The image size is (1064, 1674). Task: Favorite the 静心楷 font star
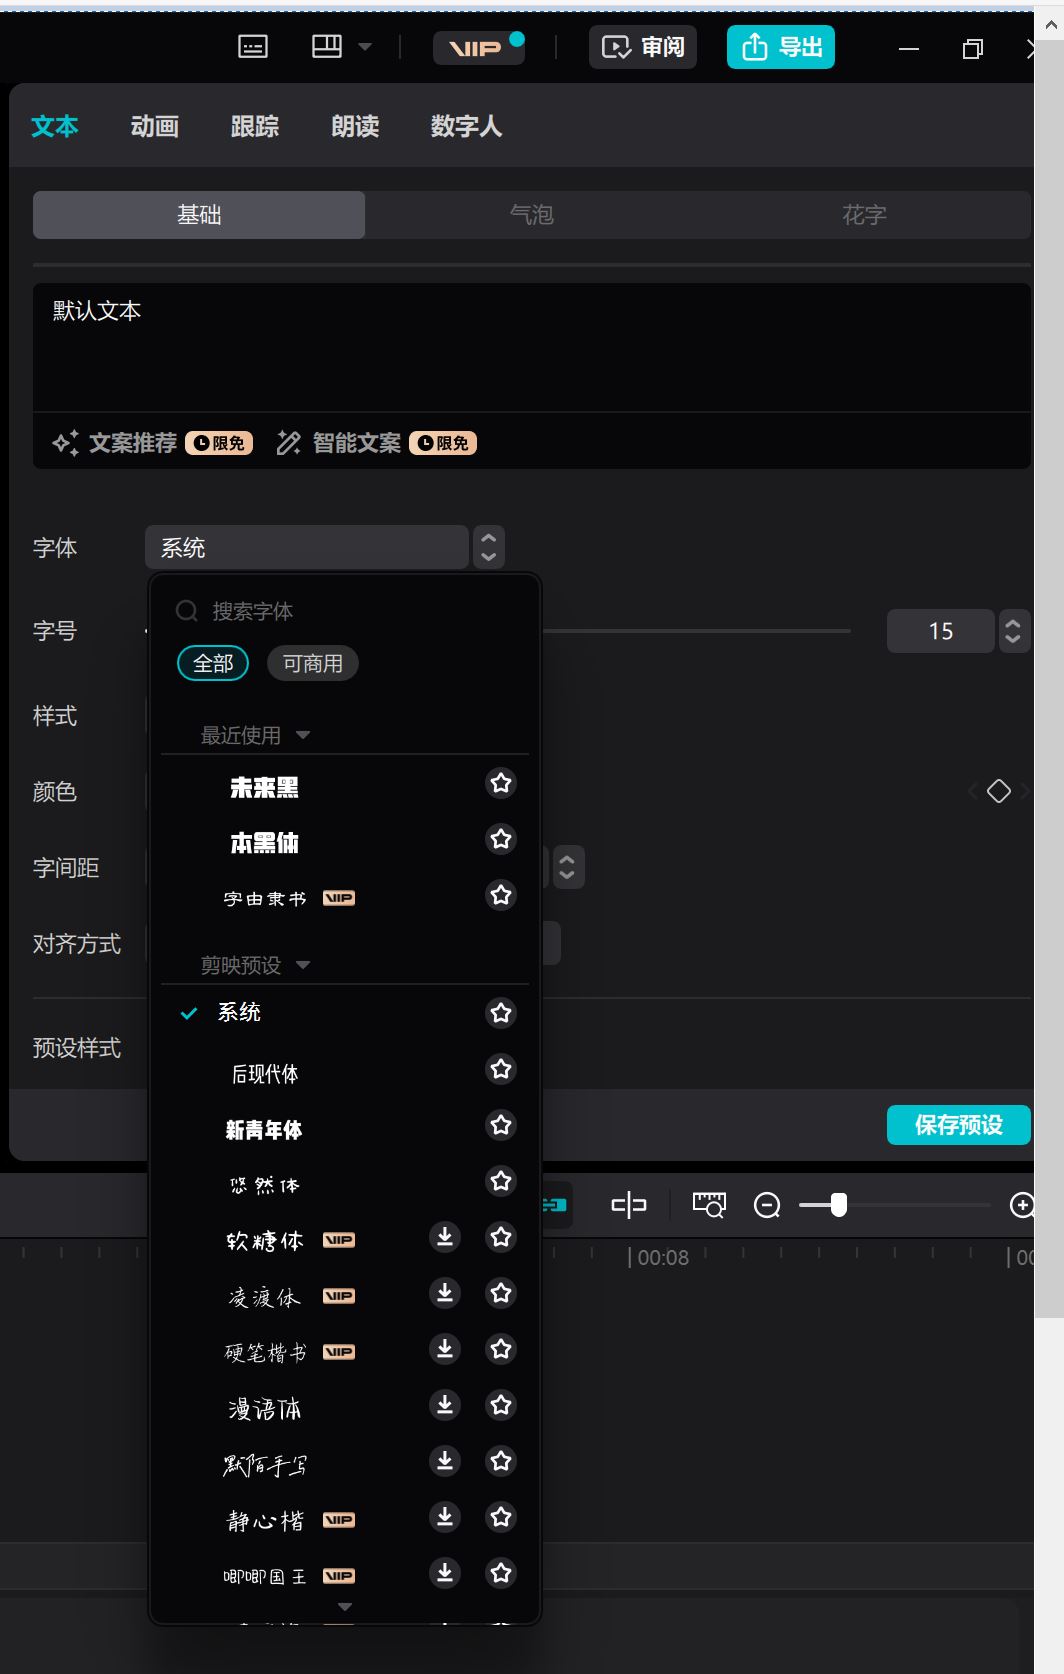[x=501, y=1517]
